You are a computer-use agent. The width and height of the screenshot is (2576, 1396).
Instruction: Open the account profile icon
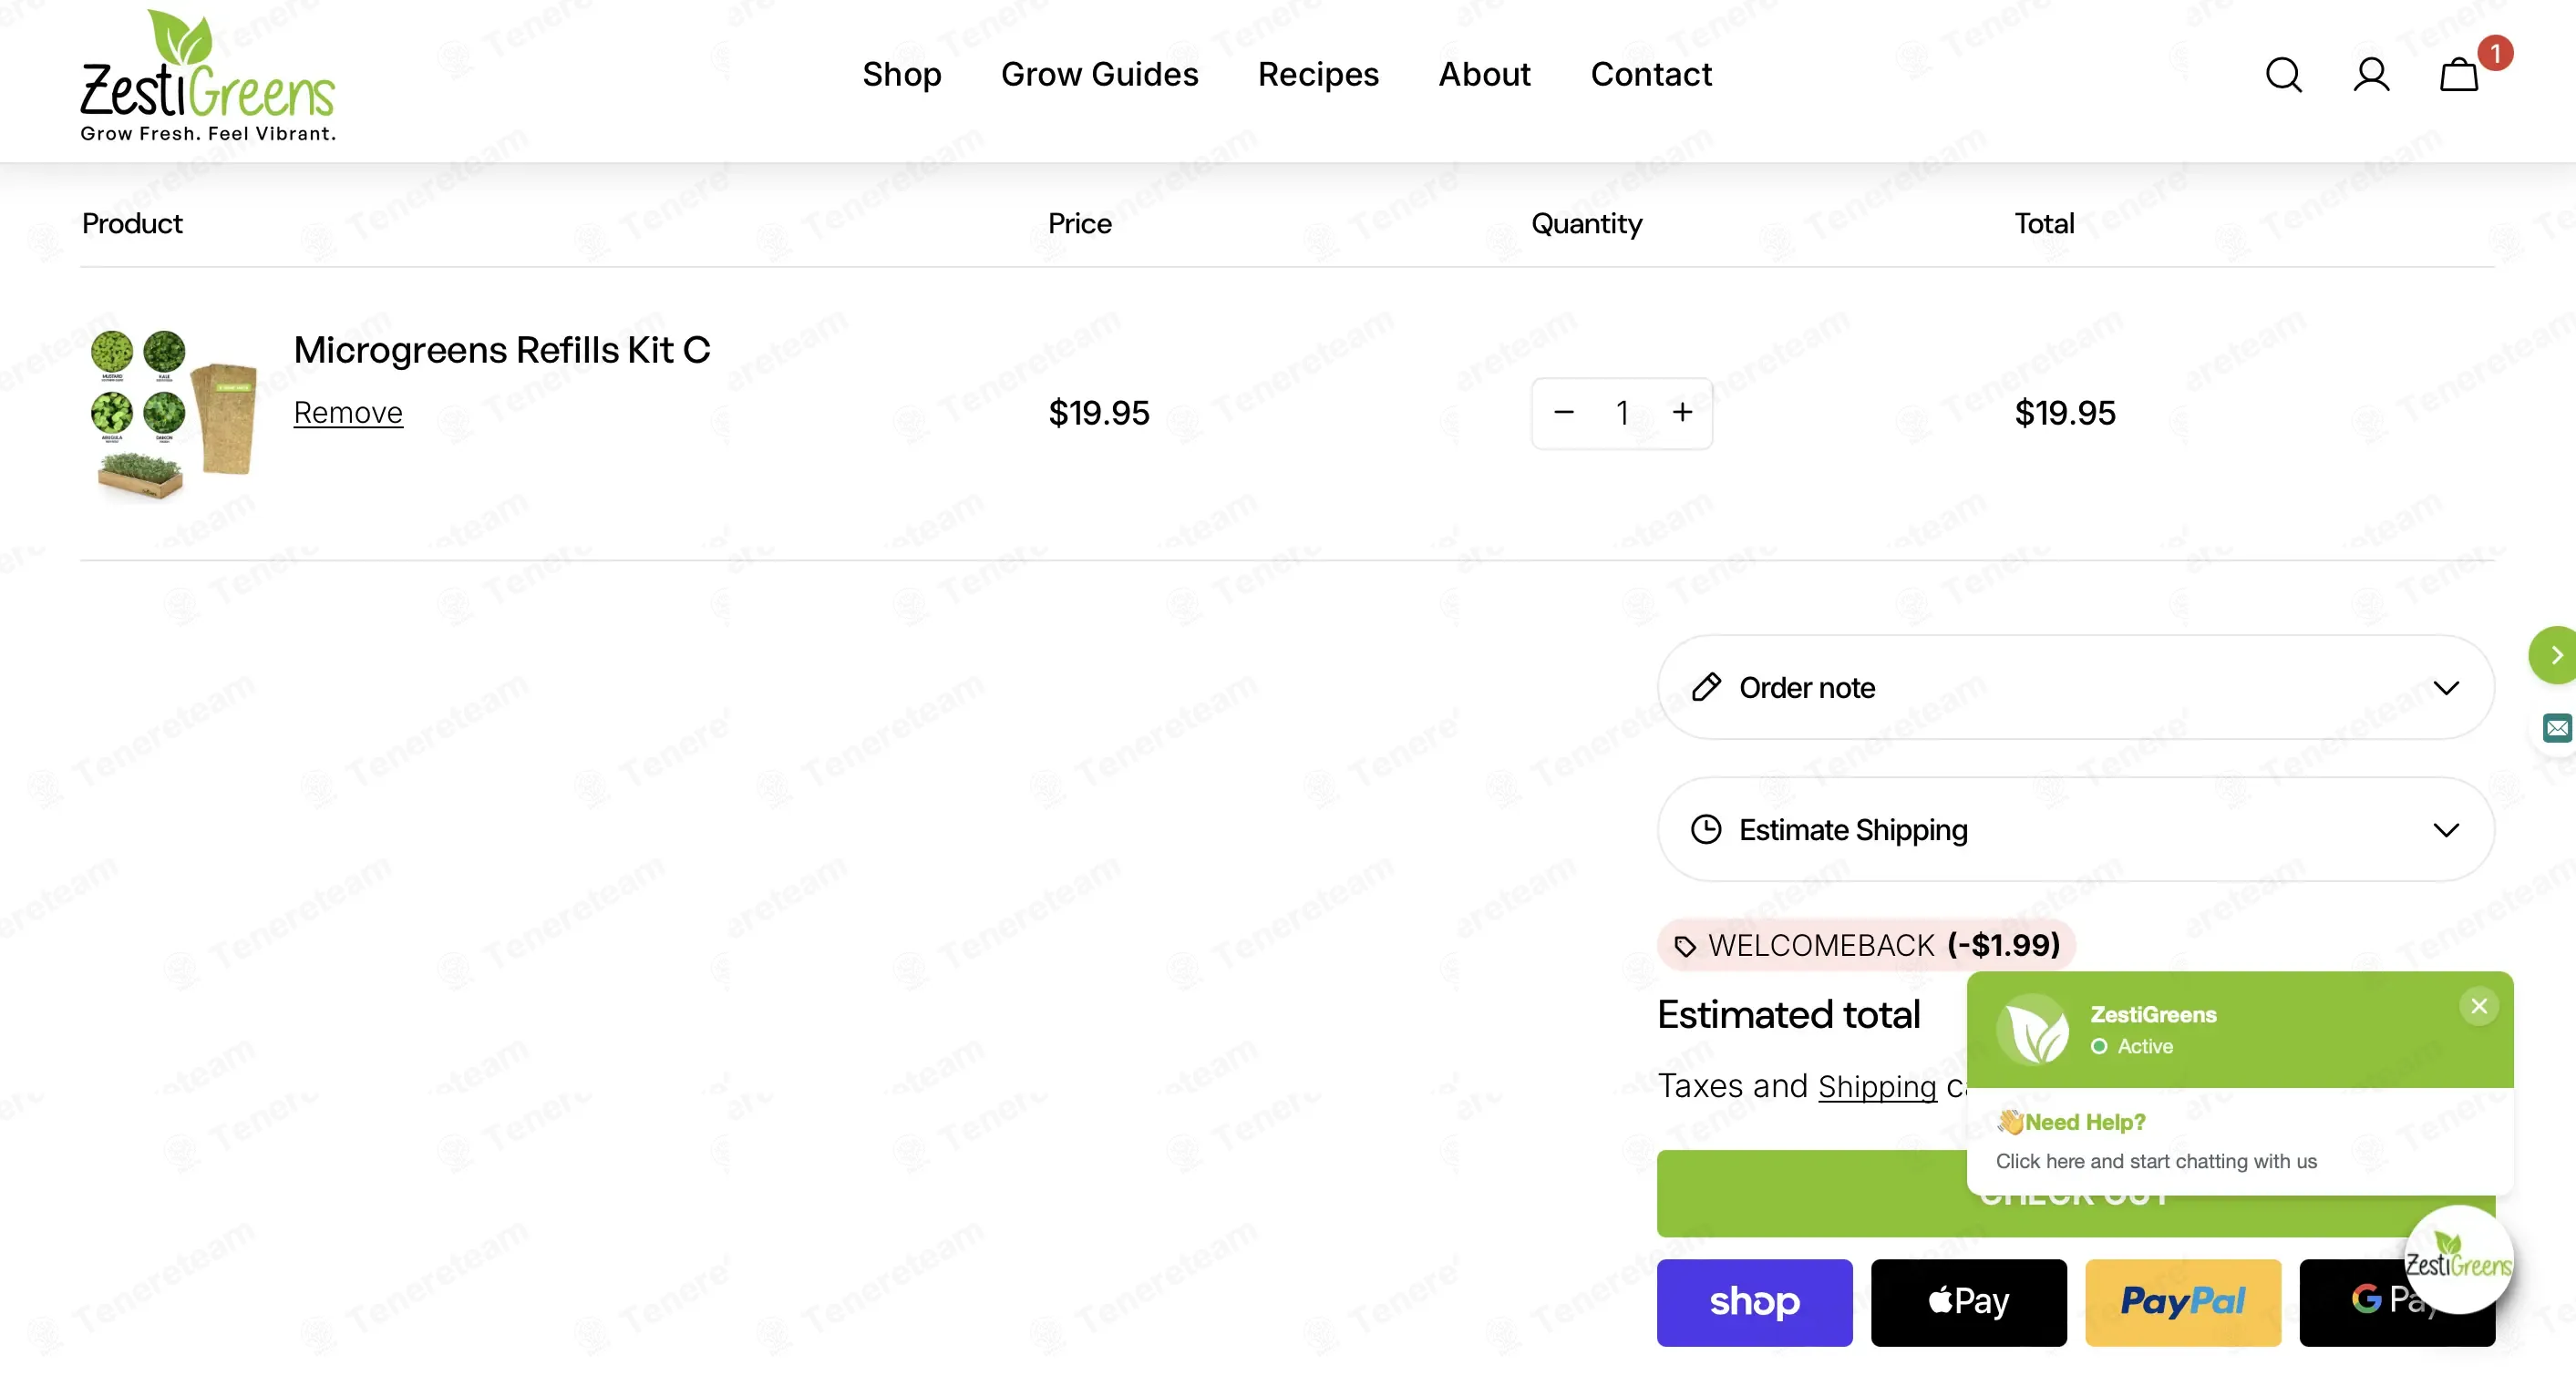pos(2371,75)
